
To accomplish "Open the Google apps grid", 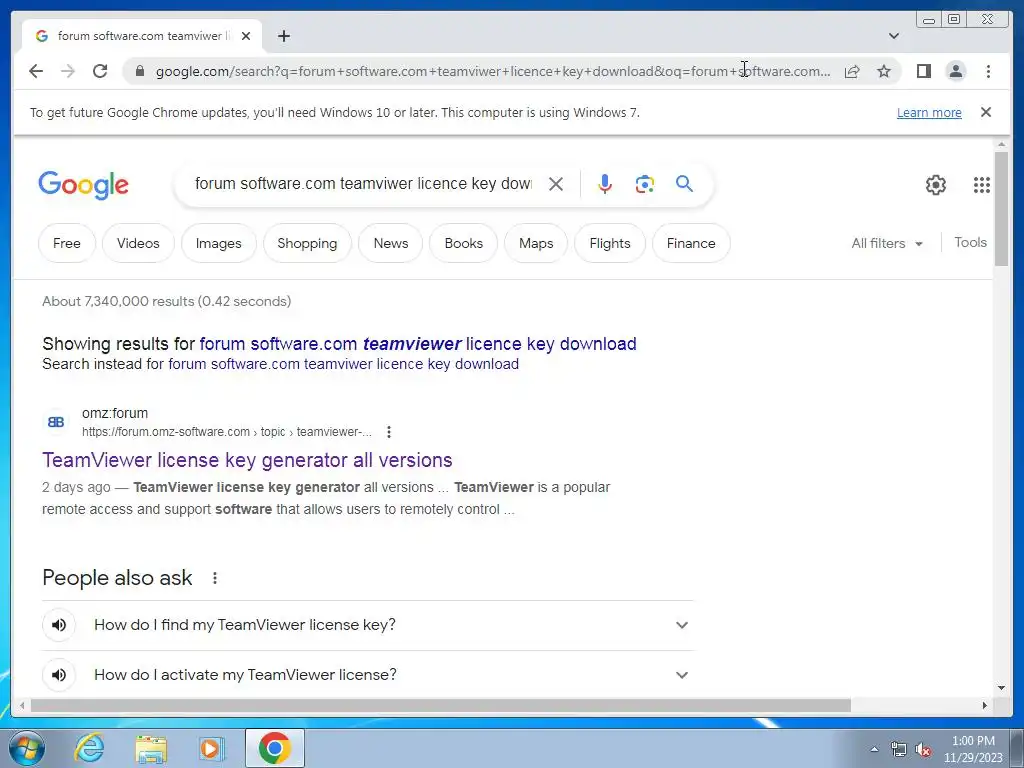I will [x=982, y=185].
